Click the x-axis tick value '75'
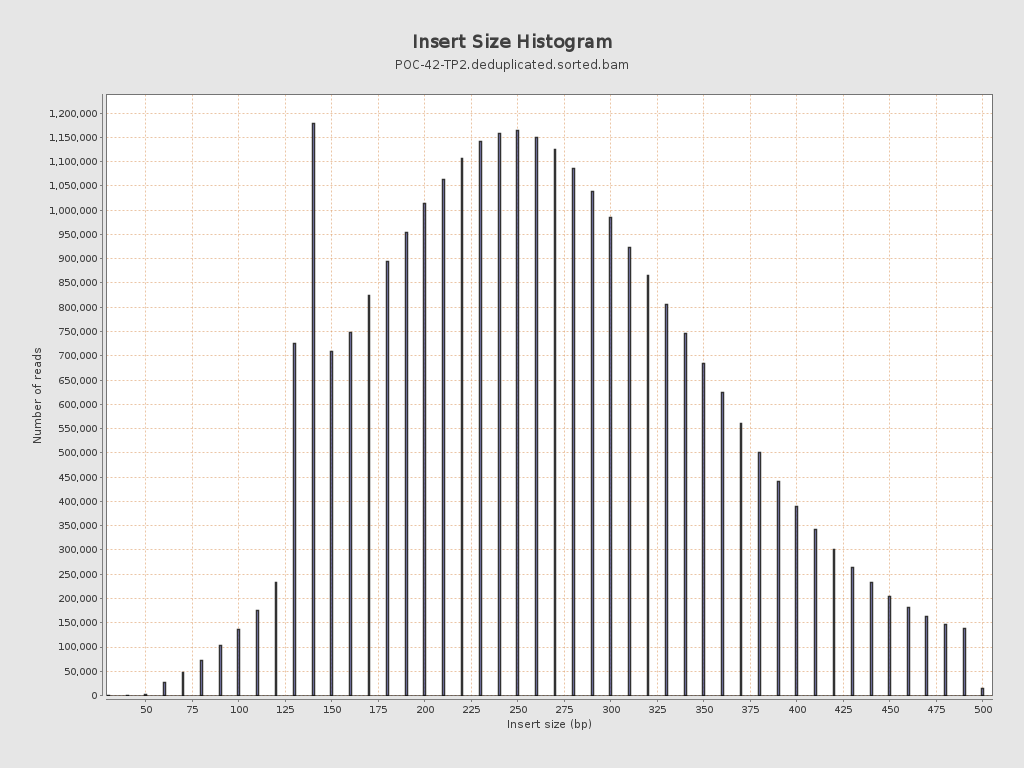Viewport: 1024px width, 768px height. click(192, 710)
